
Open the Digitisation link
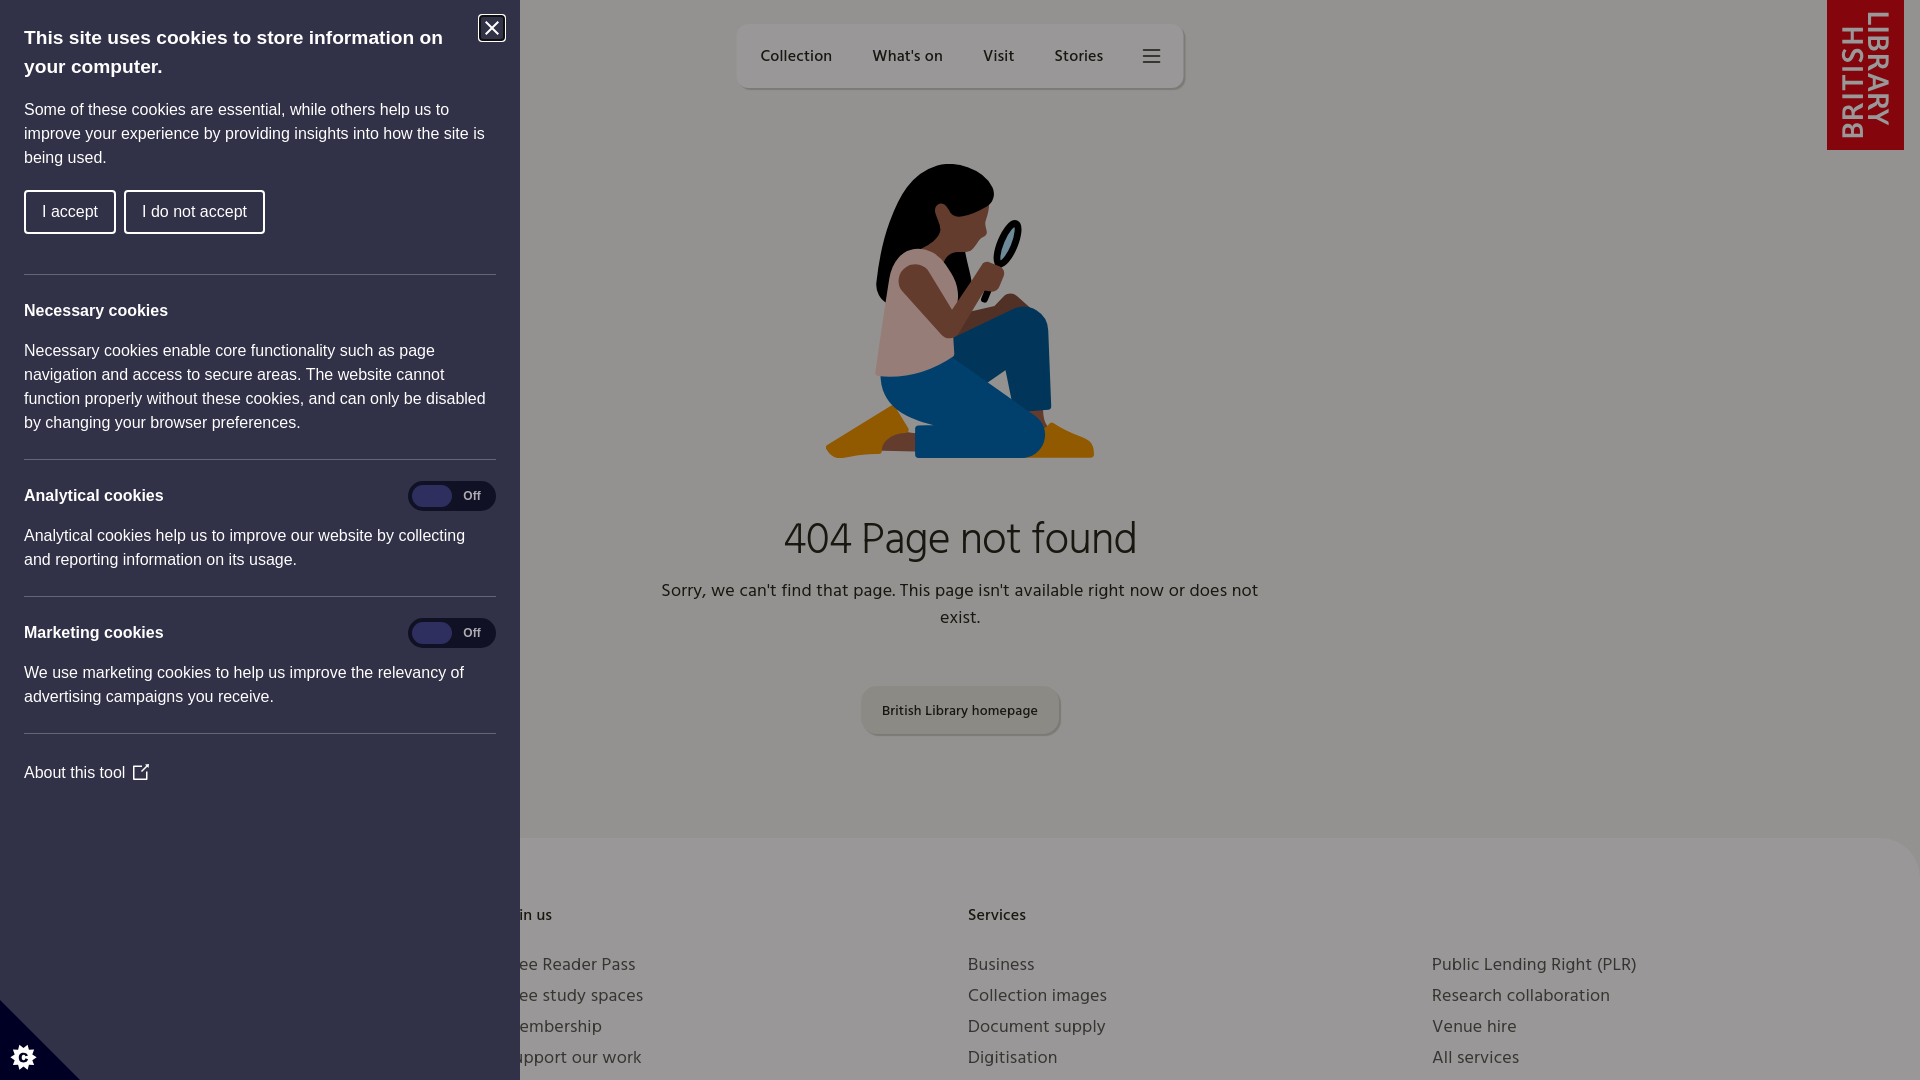tap(1012, 1058)
